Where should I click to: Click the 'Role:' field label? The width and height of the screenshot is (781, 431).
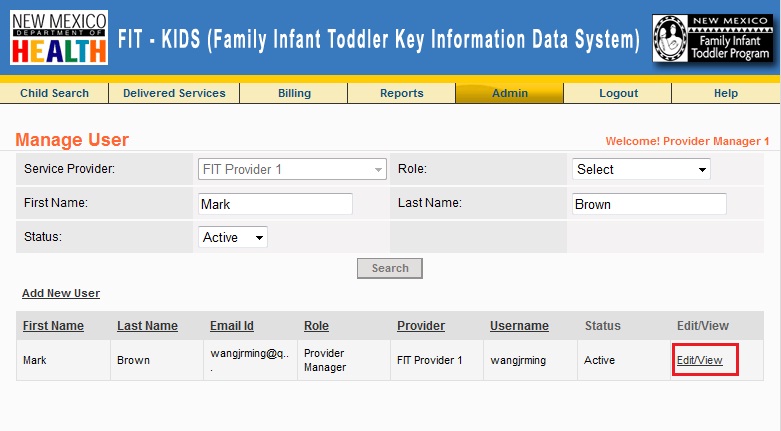[x=412, y=169]
